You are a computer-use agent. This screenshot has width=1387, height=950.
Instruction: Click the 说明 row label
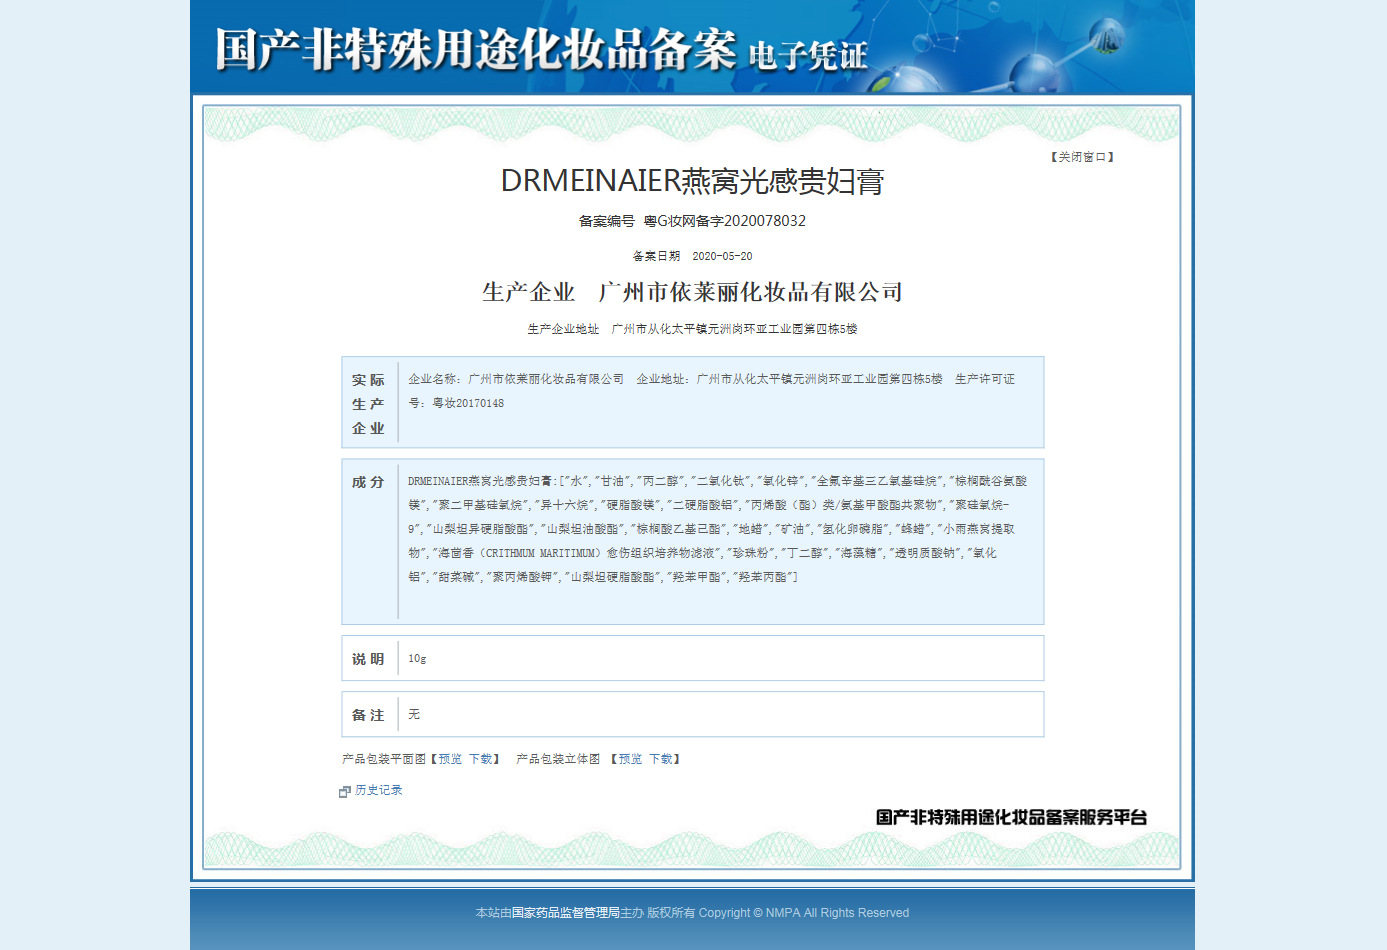[368, 659]
